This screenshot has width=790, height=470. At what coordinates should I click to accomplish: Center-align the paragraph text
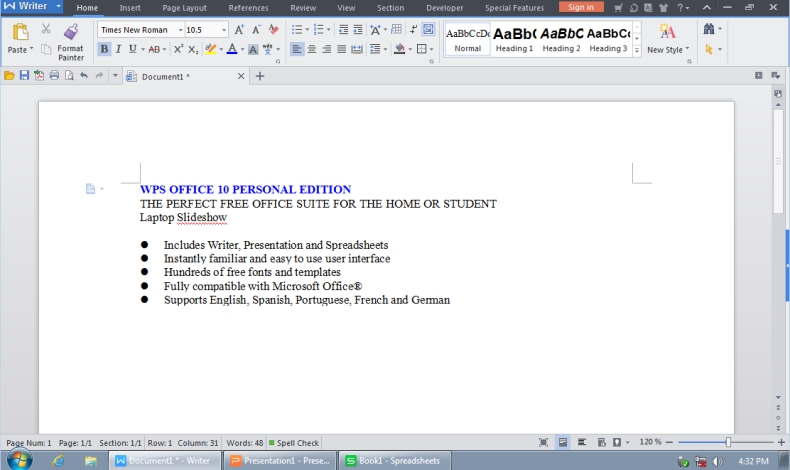pyautogui.click(x=312, y=49)
